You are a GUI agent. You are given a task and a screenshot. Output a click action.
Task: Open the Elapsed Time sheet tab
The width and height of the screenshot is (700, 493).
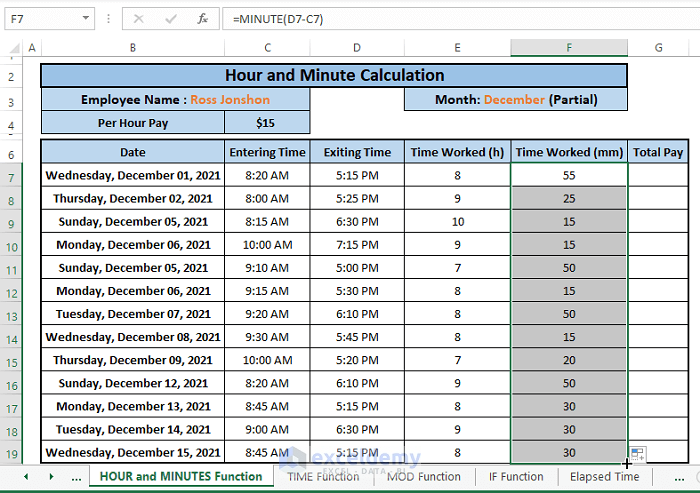tap(604, 476)
